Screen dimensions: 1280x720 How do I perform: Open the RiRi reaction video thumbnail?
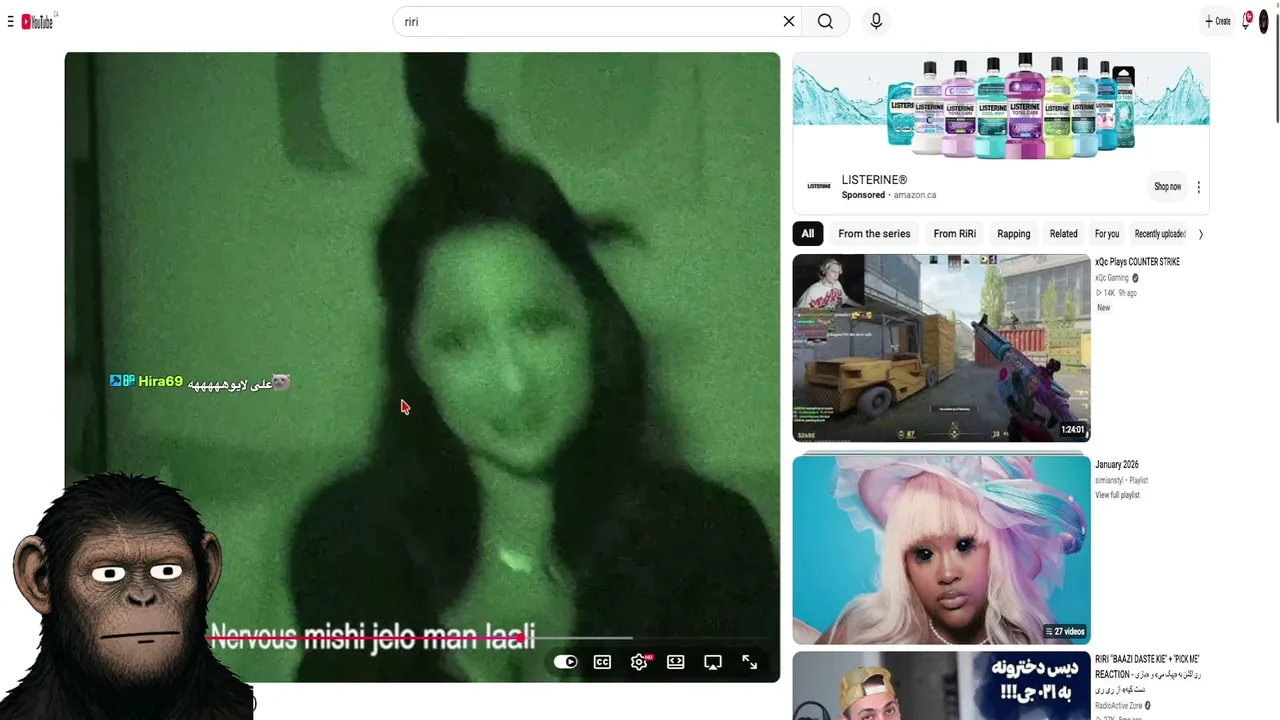point(941,686)
